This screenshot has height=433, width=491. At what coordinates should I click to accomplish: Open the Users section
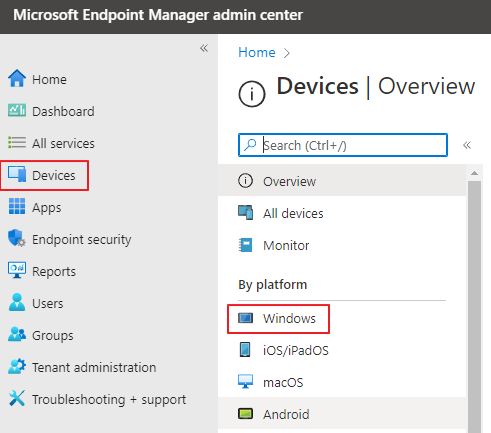(48, 303)
